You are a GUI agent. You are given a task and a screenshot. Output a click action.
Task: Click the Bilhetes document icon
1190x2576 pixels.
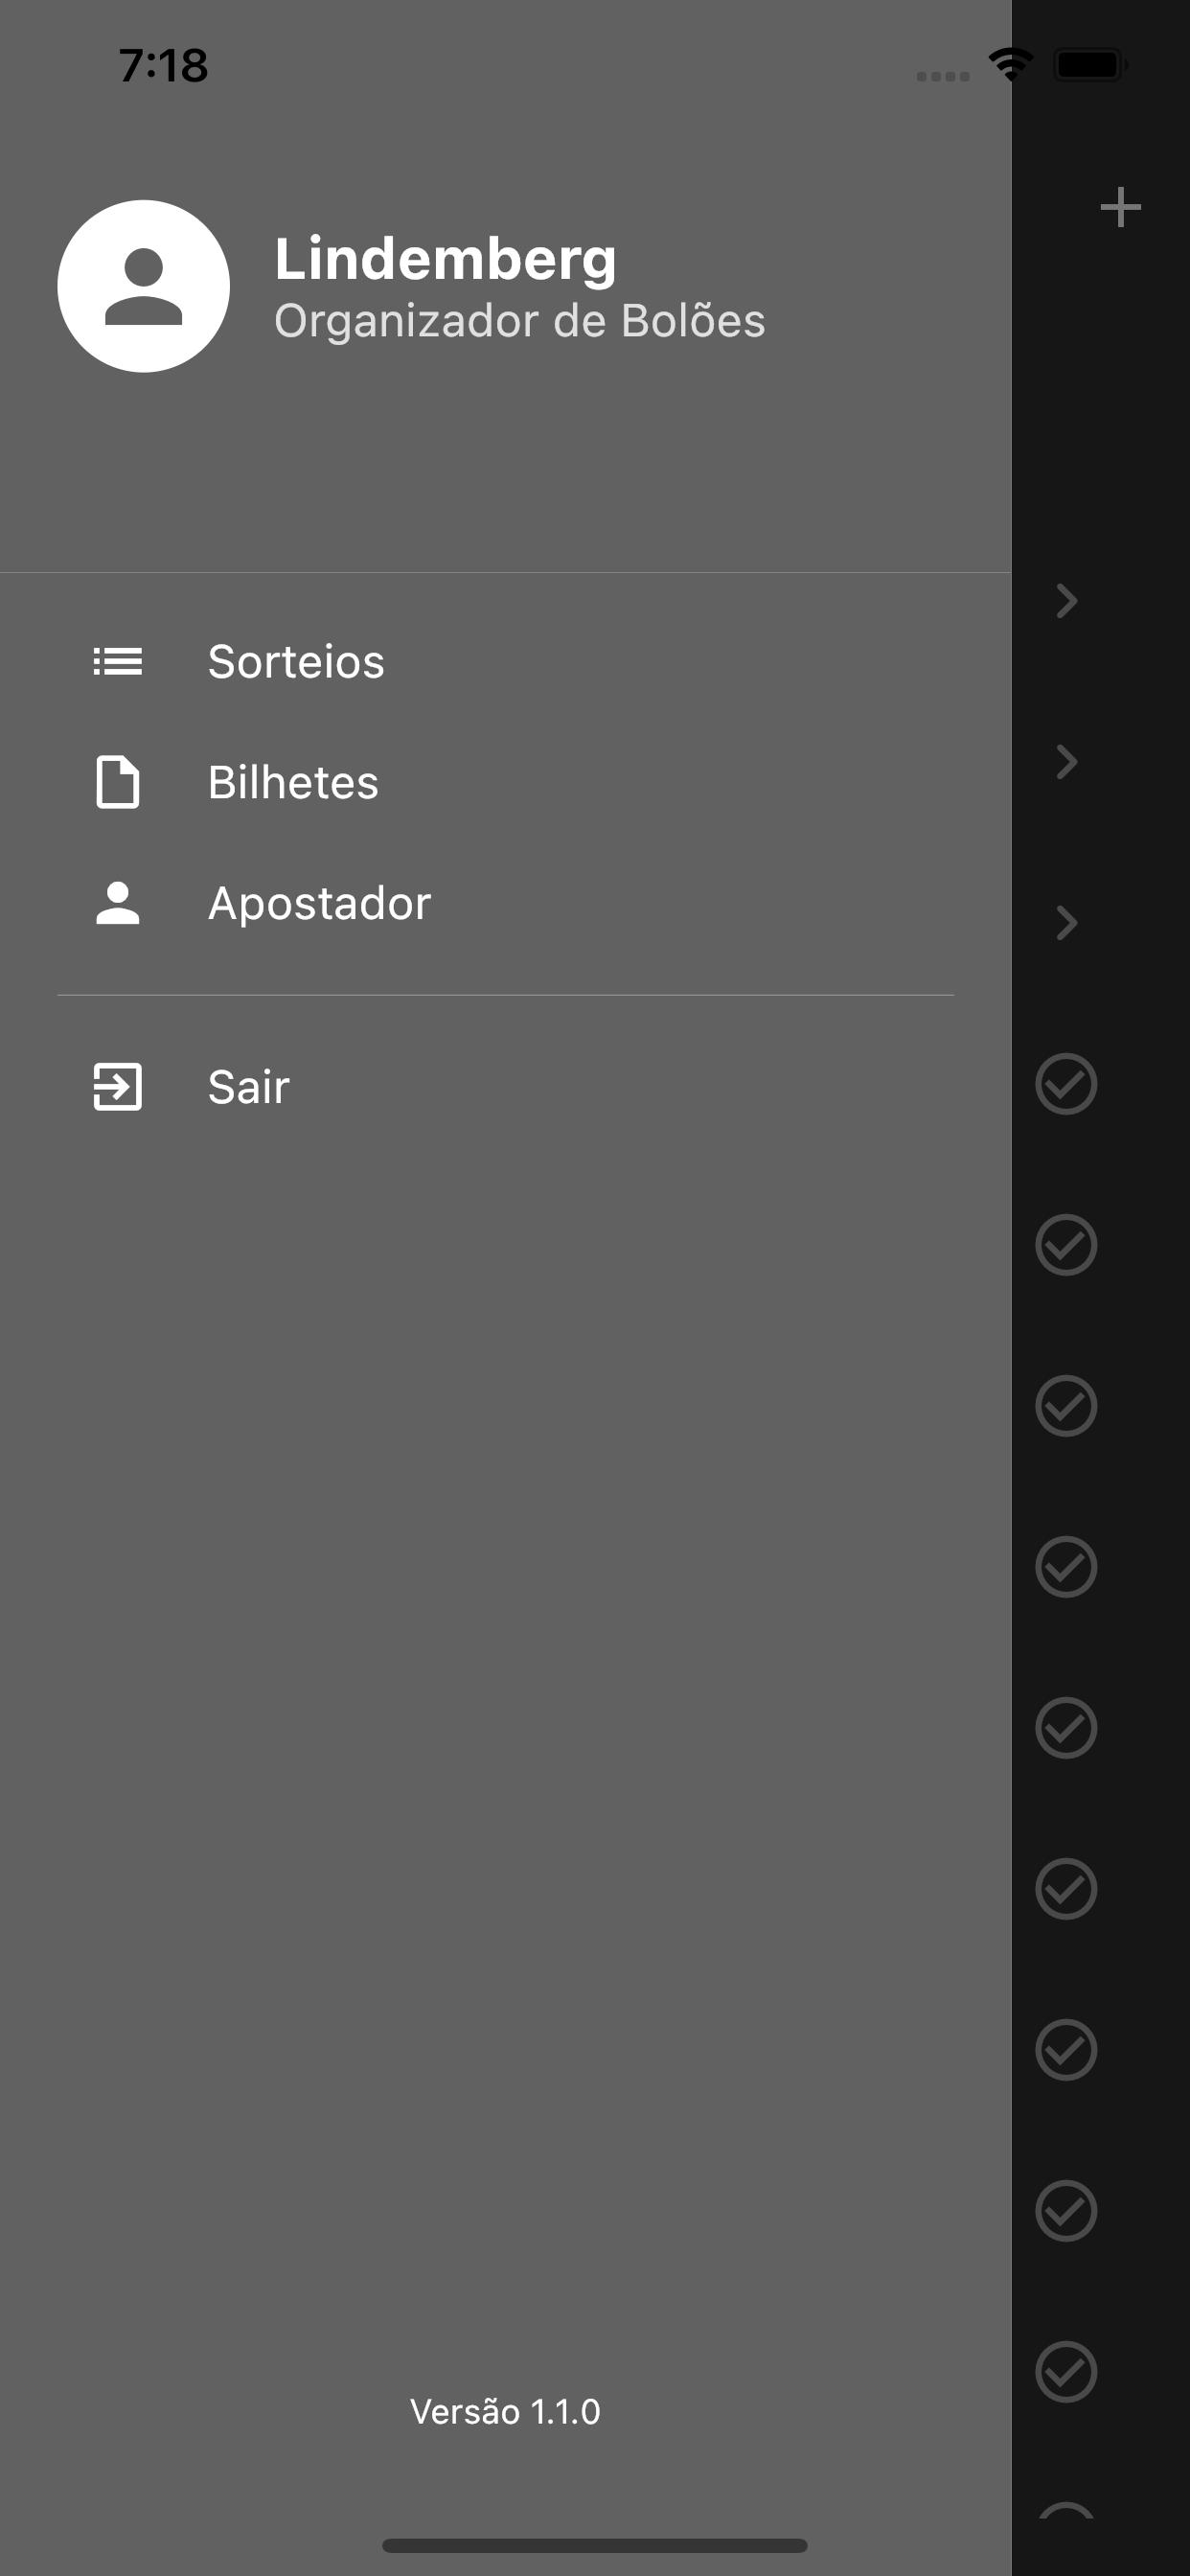(117, 782)
